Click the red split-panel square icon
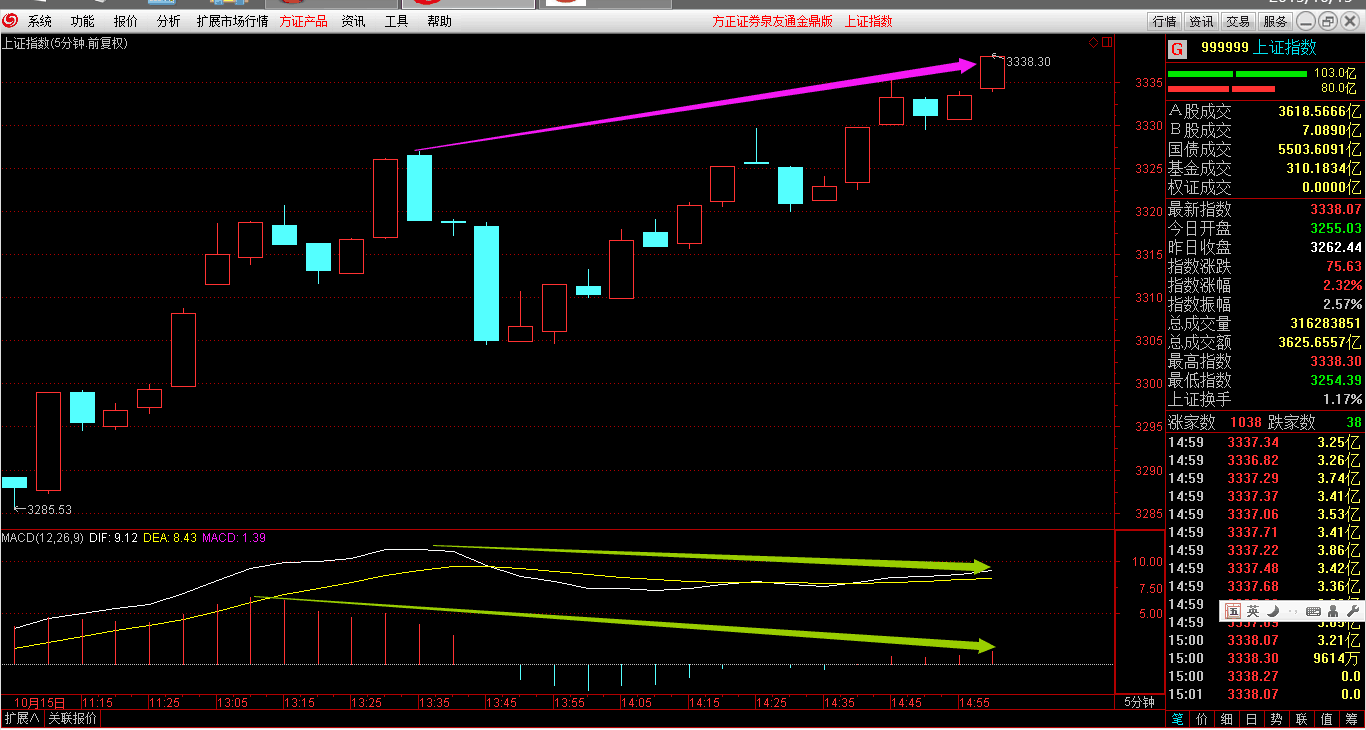Screen dimensions: 1366x730 tap(1106, 42)
